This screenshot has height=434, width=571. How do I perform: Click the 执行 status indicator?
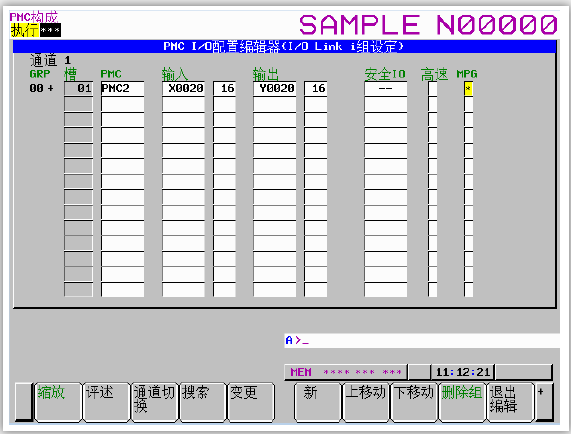24,30
